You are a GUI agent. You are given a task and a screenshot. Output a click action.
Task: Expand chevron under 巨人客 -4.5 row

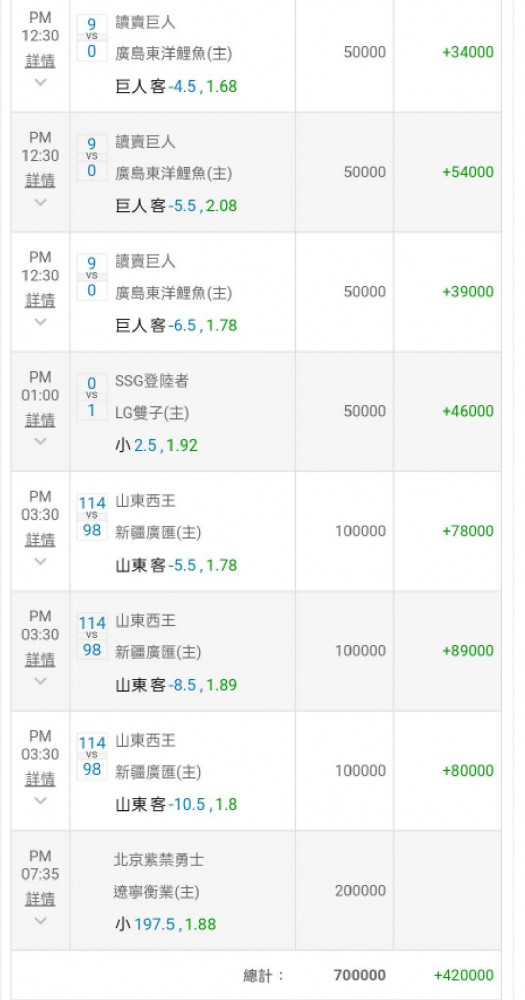(40, 82)
